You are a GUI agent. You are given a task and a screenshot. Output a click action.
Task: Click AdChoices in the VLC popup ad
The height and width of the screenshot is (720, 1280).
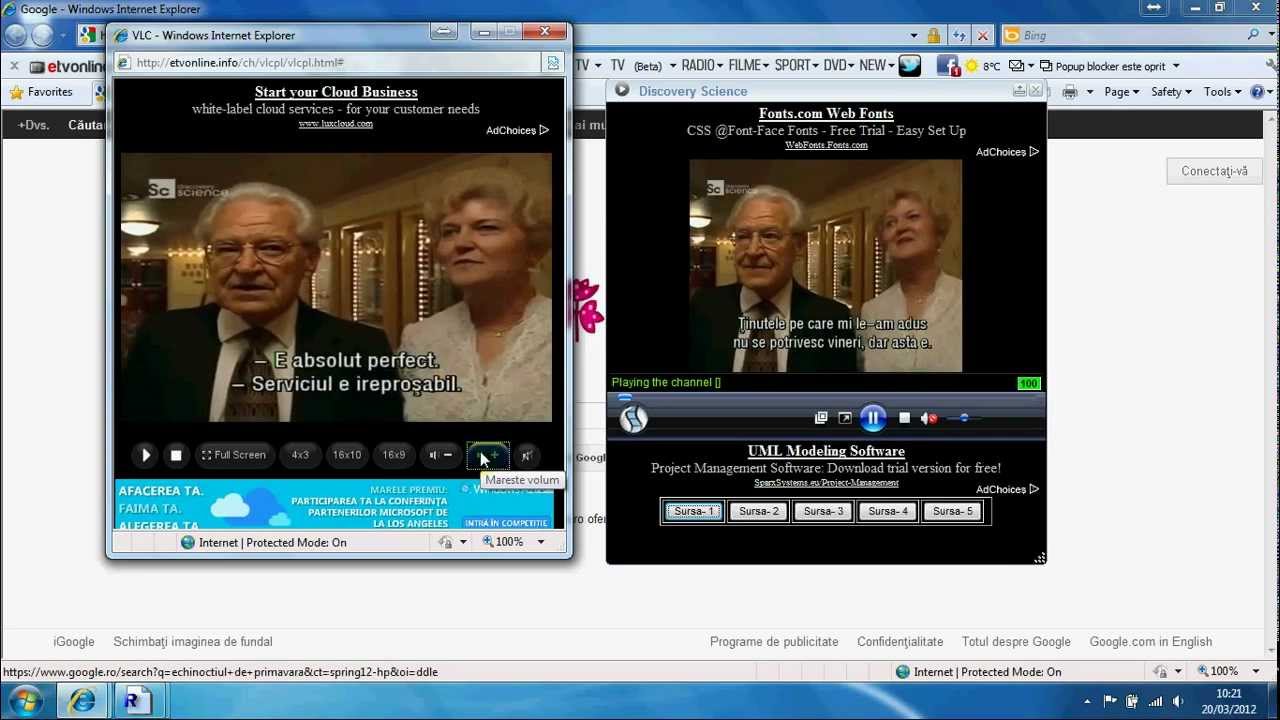point(517,130)
